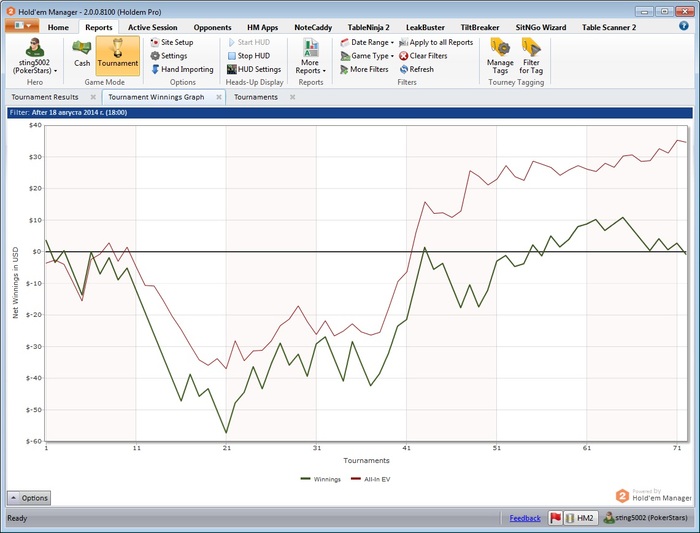This screenshot has height=533, width=700.
Task: Expand the Game Type dropdown arrow
Action: pyautogui.click(x=392, y=56)
